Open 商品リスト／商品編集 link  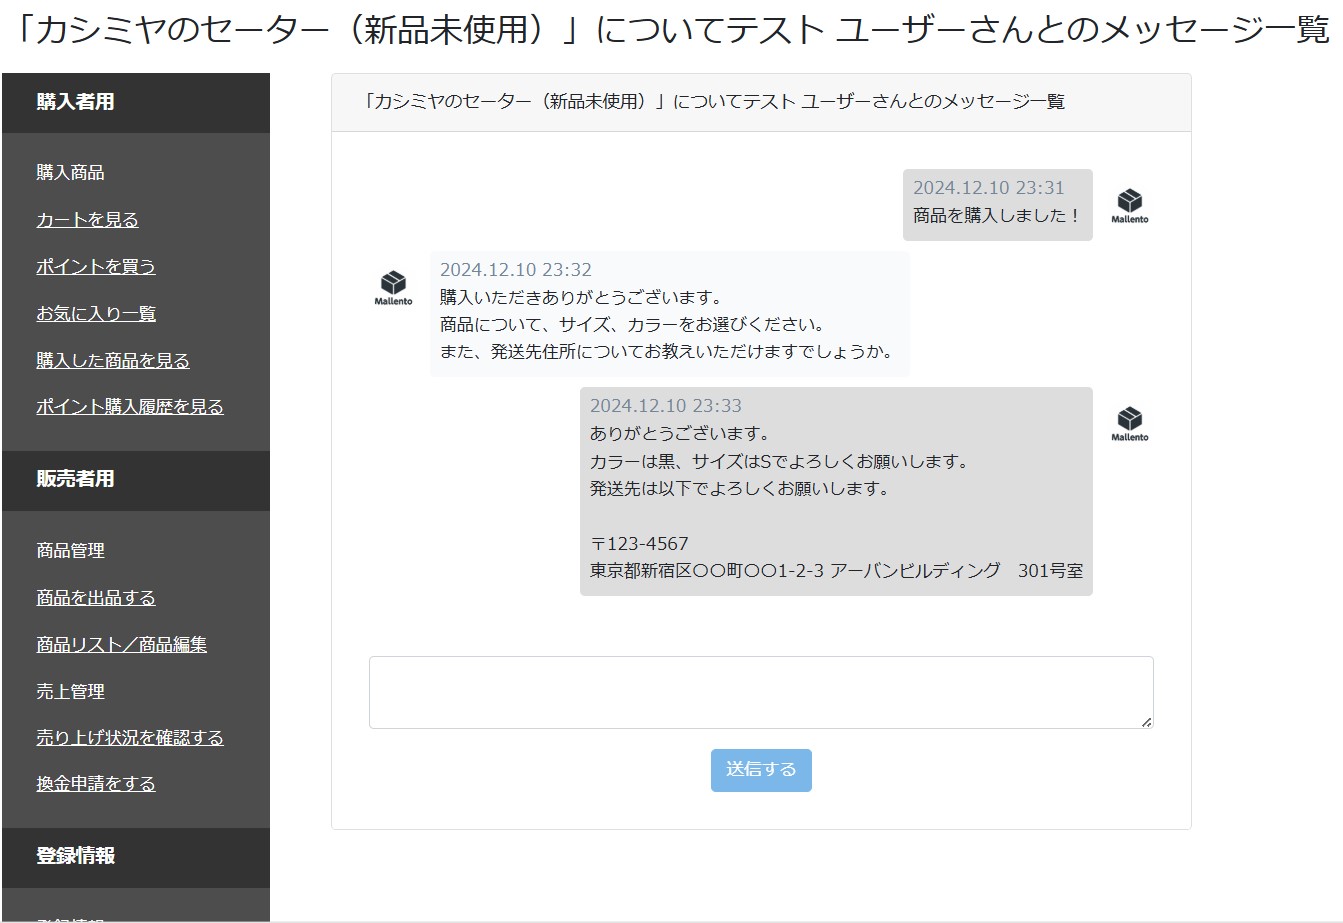pyautogui.click(x=122, y=645)
